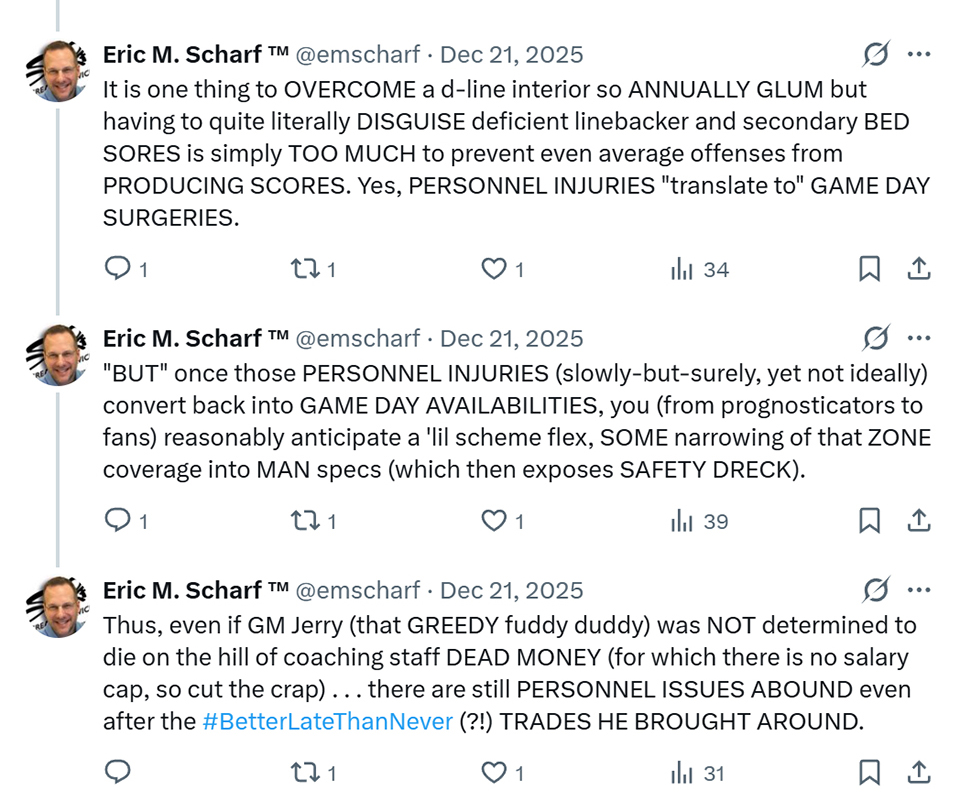Click the #BetterLateThanNever hashtag
The image size is (960, 812).
tap(328, 721)
